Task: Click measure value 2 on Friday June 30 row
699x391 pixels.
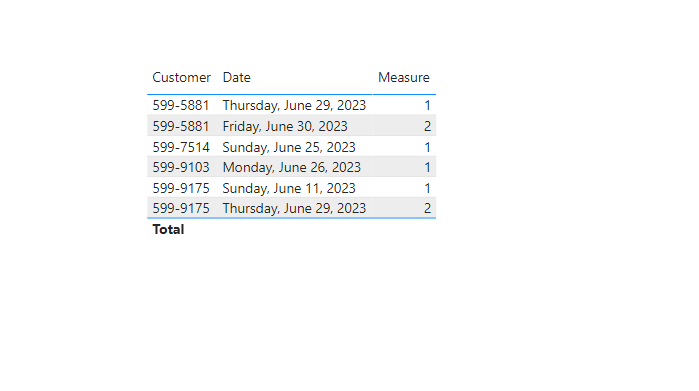Action: point(427,126)
